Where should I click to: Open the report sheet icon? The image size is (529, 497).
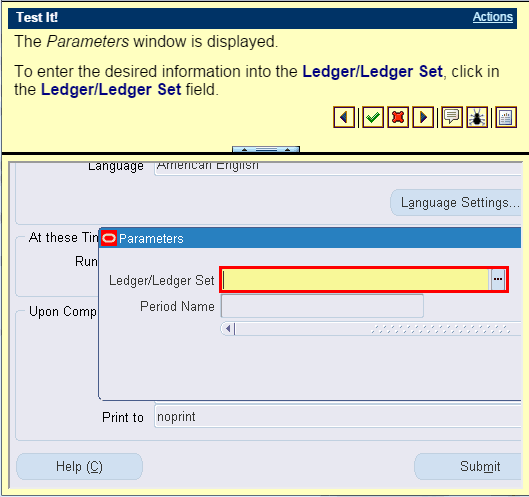point(506,117)
